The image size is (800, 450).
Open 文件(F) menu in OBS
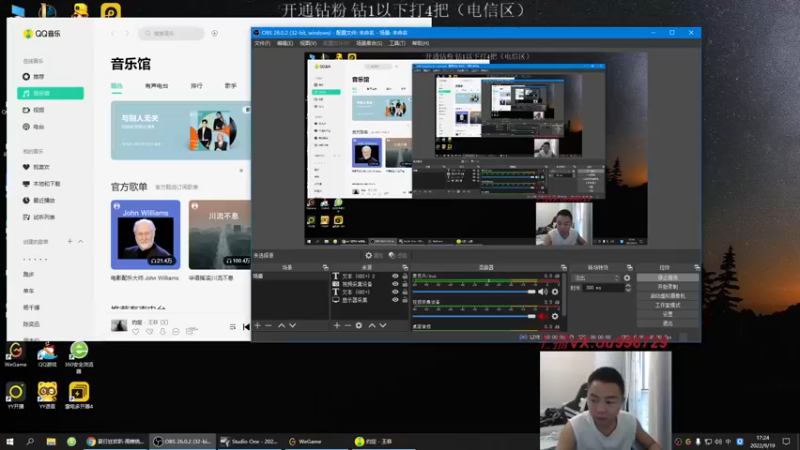tap(262, 43)
